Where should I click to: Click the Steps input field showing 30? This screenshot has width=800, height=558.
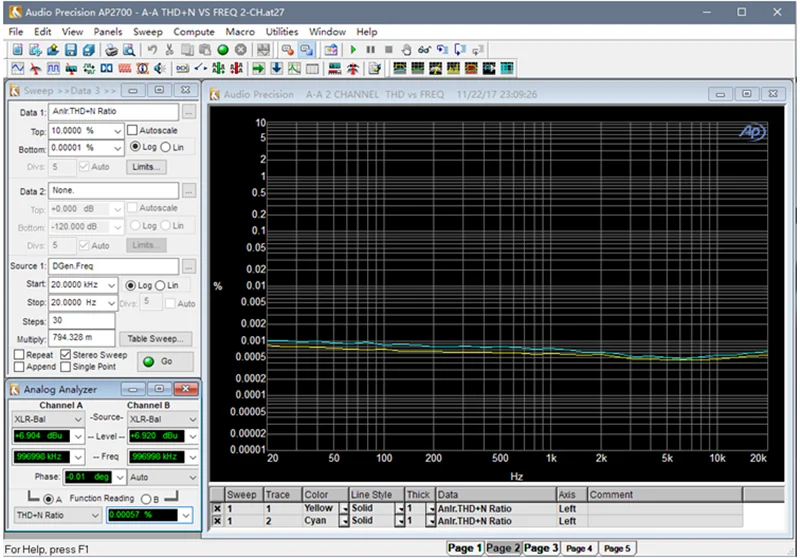[80, 321]
